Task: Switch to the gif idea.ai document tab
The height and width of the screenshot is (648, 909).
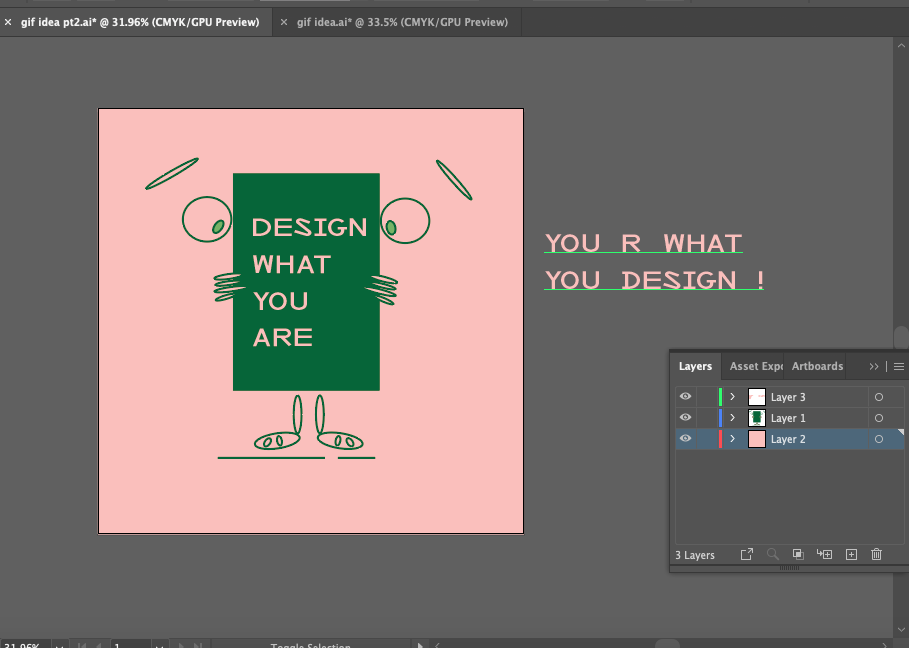Action: (401, 22)
